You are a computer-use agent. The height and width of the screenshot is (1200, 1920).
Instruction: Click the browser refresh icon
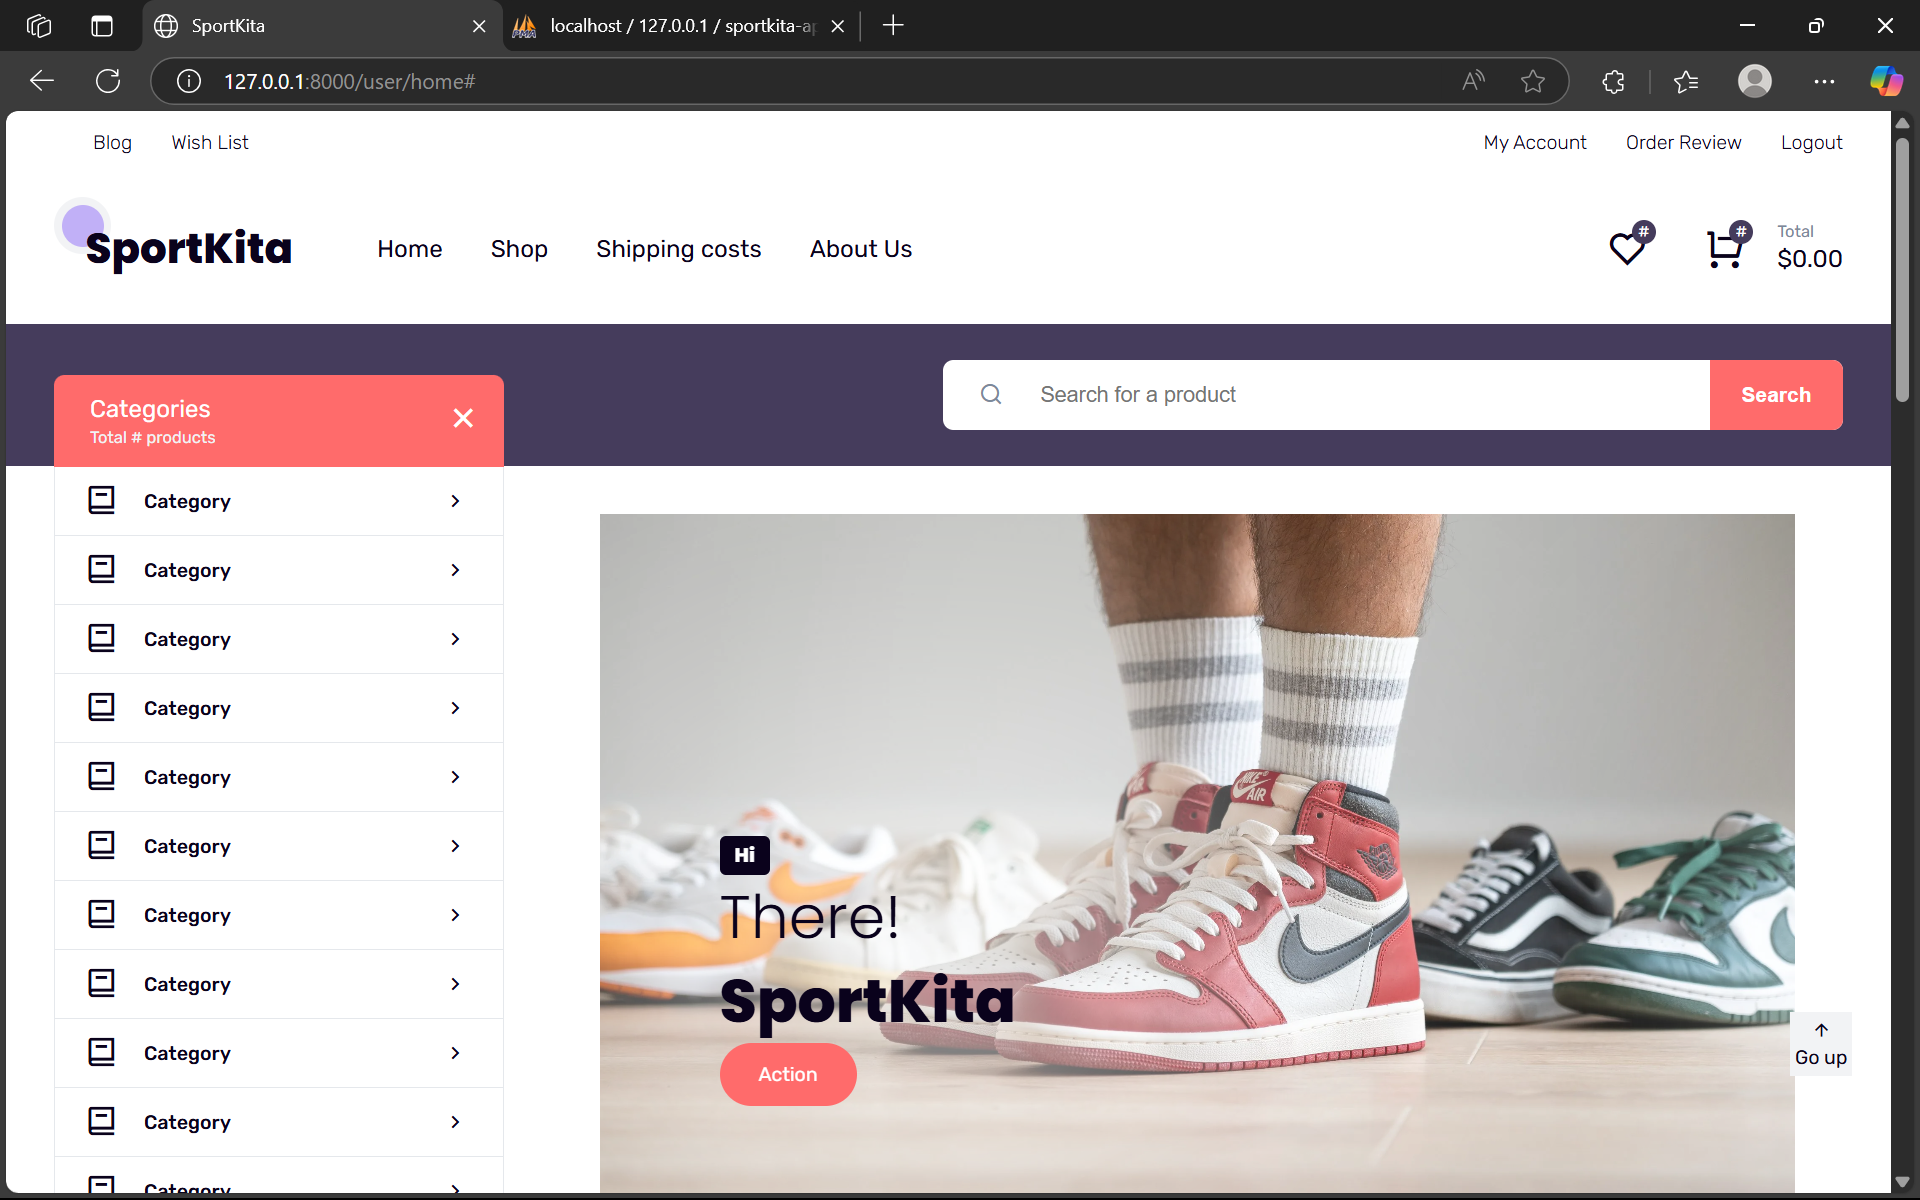click(x=108, y=81)
